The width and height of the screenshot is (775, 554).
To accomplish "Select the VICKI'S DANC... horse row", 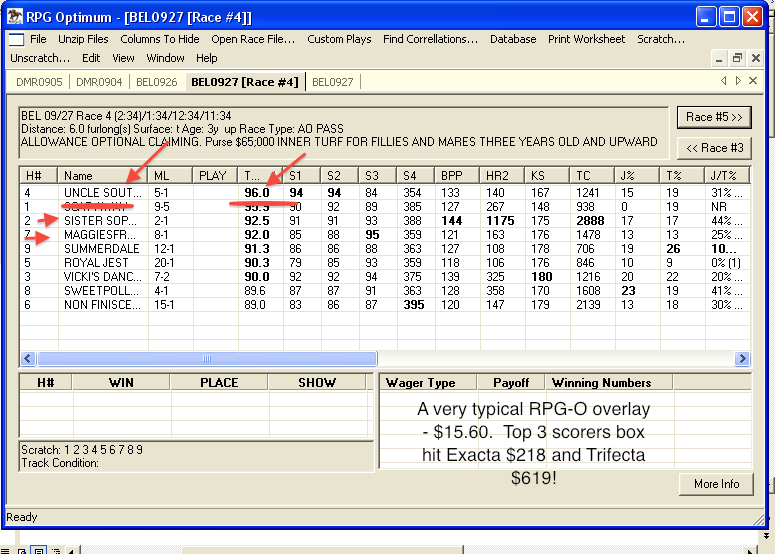I will (x=385, y=277).
